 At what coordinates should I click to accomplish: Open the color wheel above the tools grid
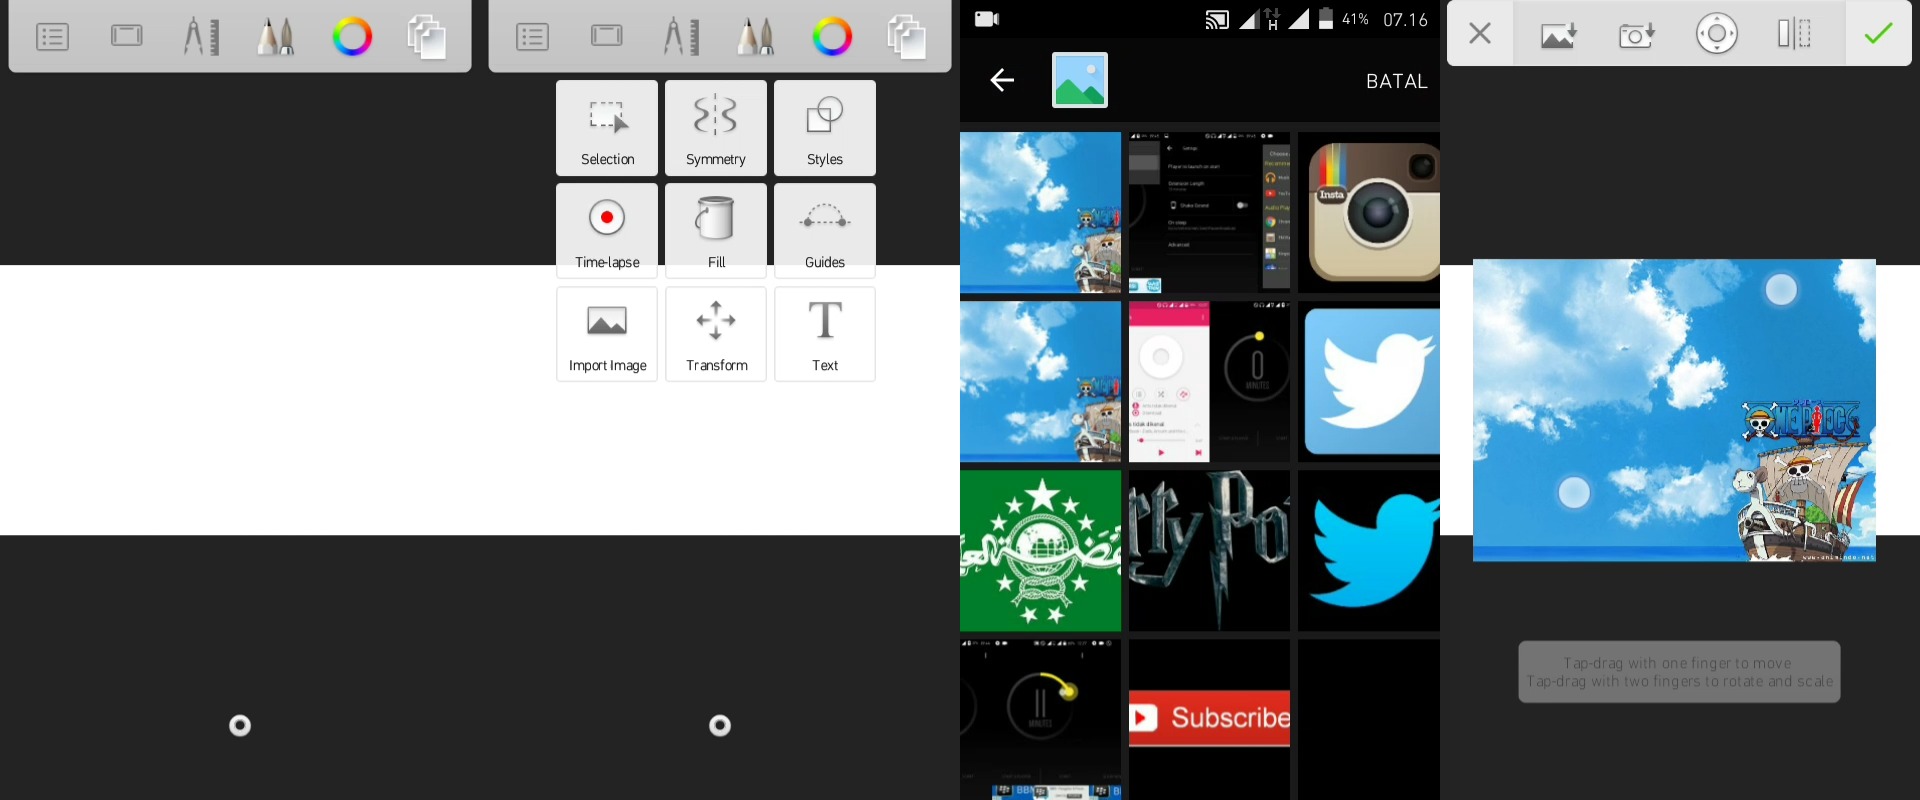point(832,36)
